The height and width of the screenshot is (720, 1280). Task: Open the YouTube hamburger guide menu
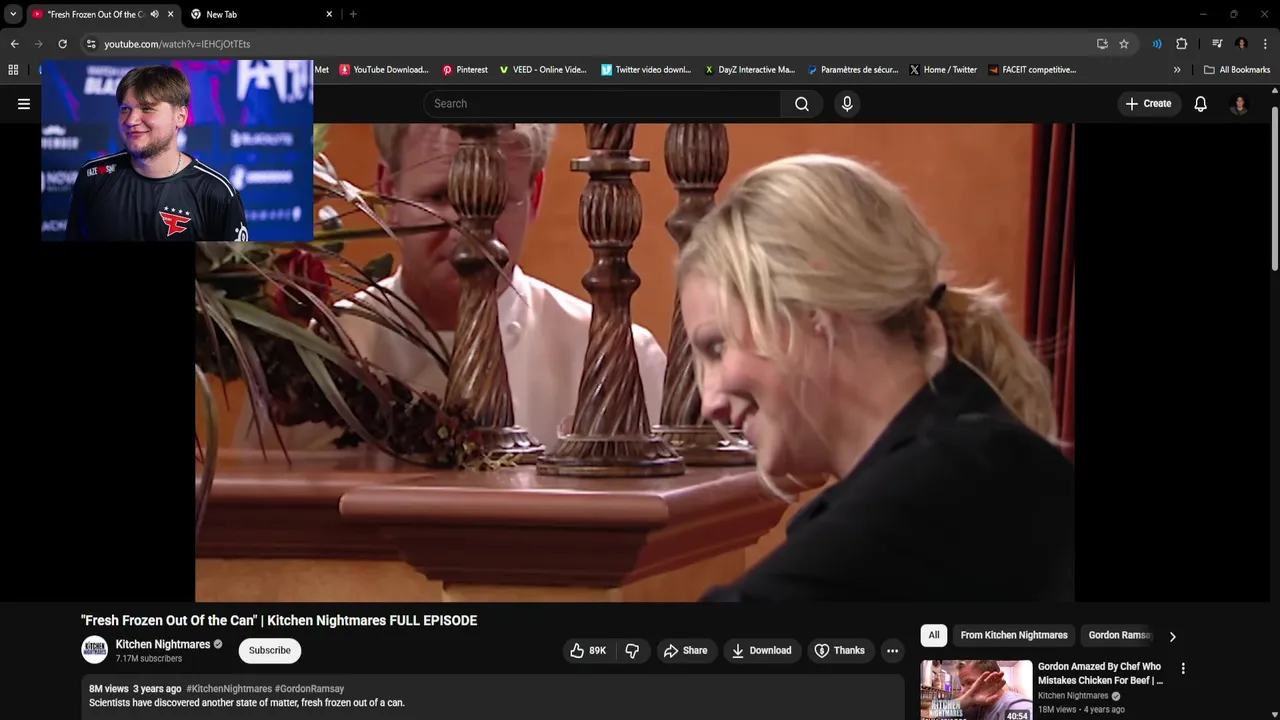point(24,104)
